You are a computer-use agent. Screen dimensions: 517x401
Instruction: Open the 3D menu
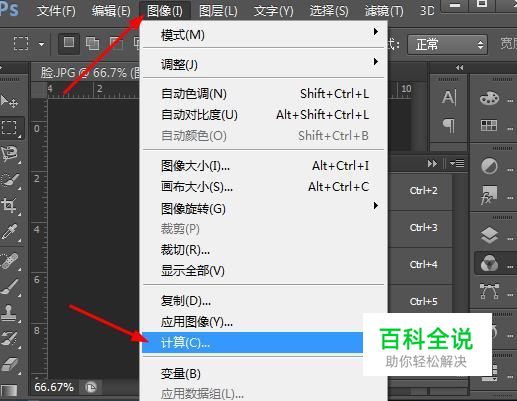coord(427,11)
